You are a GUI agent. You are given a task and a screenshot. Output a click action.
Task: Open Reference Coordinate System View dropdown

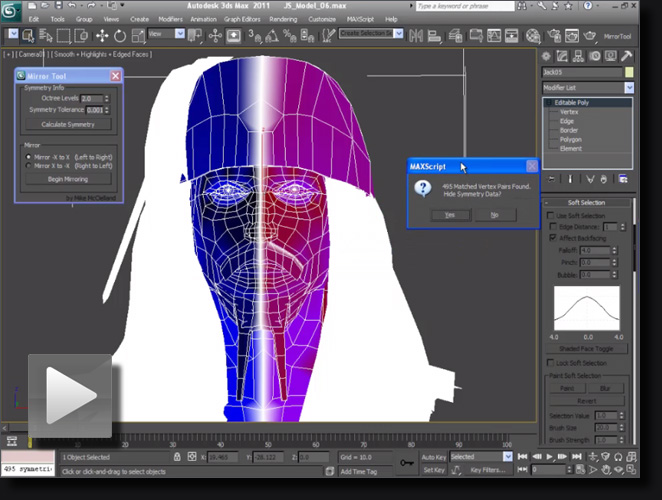166,33
